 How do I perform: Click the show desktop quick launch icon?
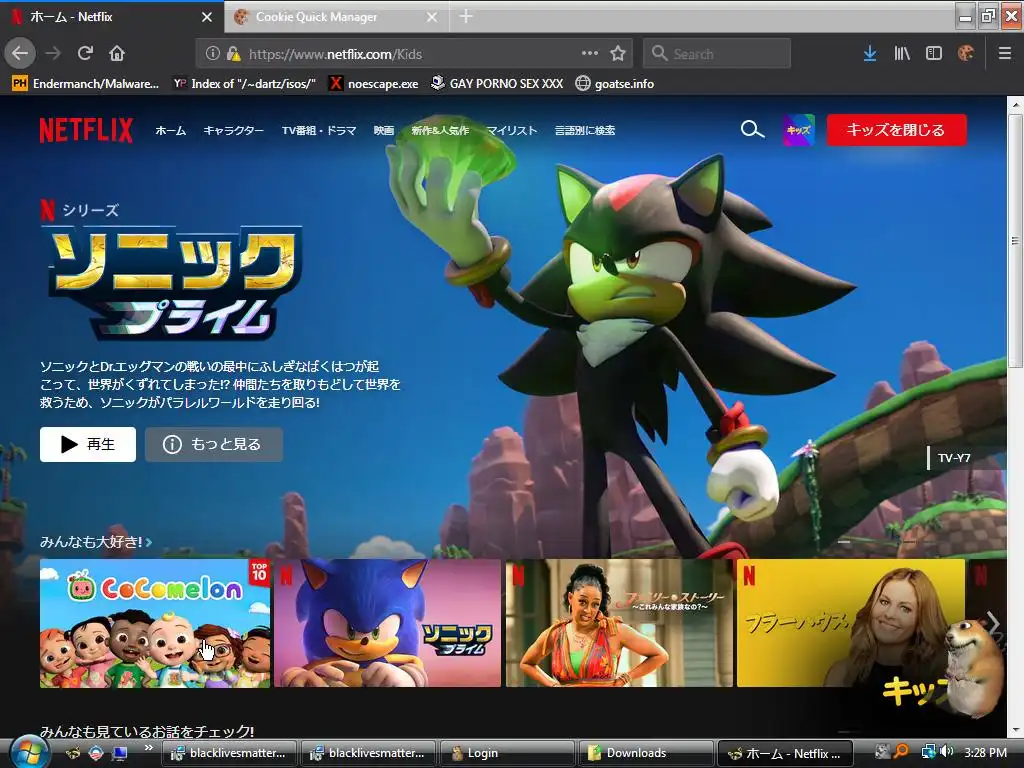coord(120,753)
